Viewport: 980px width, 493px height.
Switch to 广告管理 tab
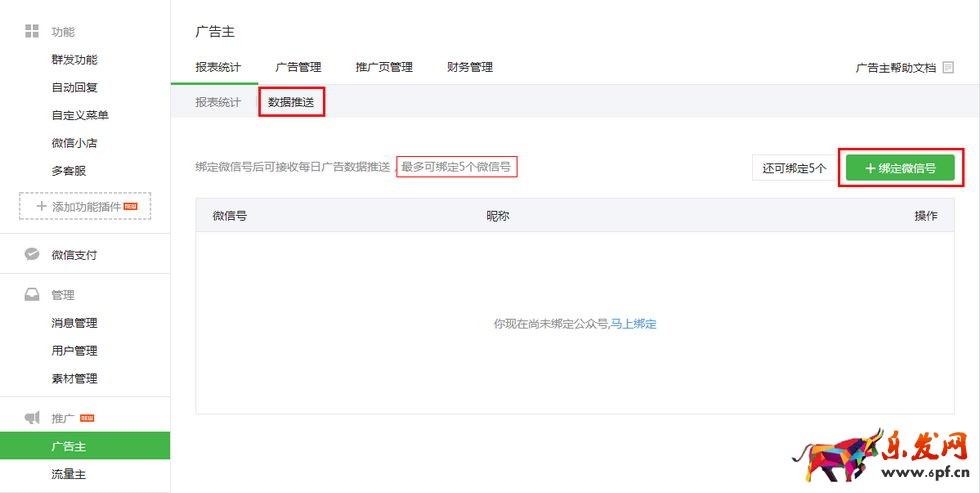pyautogui.click(x=298, y=67)
